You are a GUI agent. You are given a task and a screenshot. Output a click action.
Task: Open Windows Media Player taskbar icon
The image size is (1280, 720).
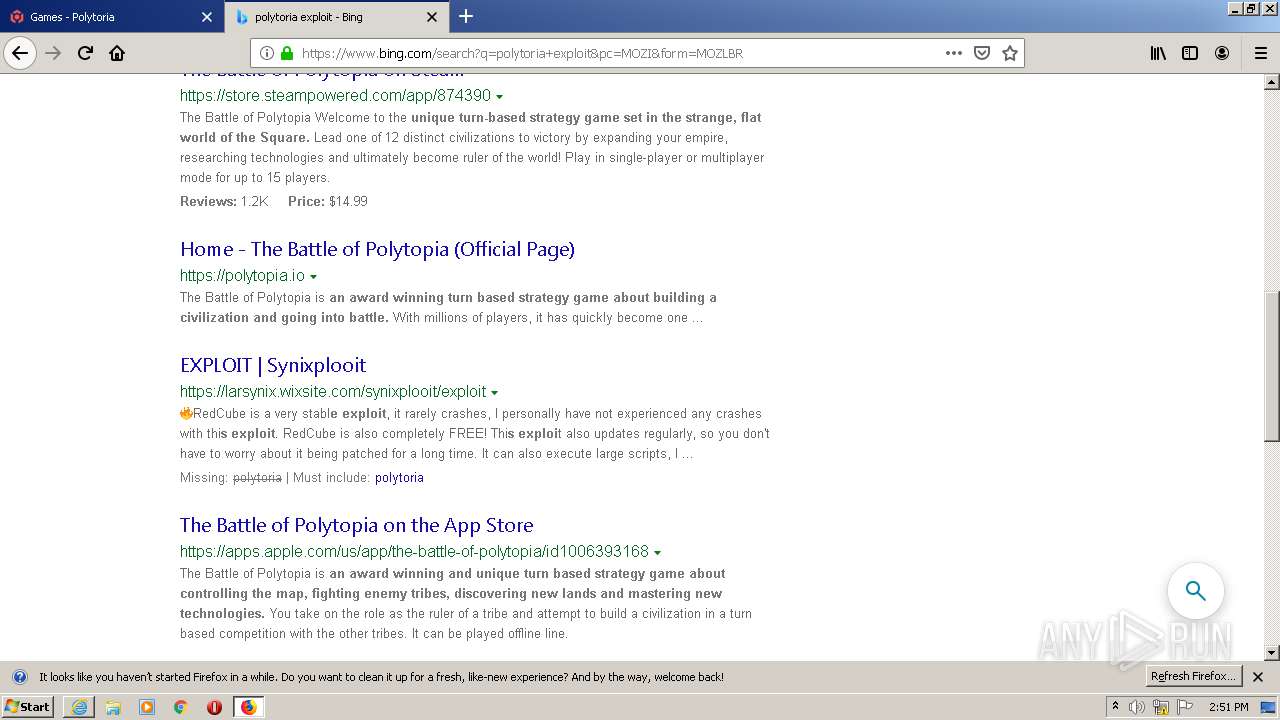(147, 707)
